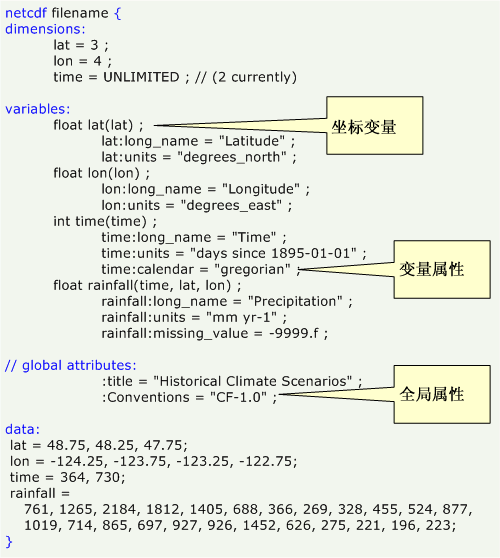Click the 全局属性 yellow callout box
The width and height of the screenshot is (500, 558).
(442, 394)
